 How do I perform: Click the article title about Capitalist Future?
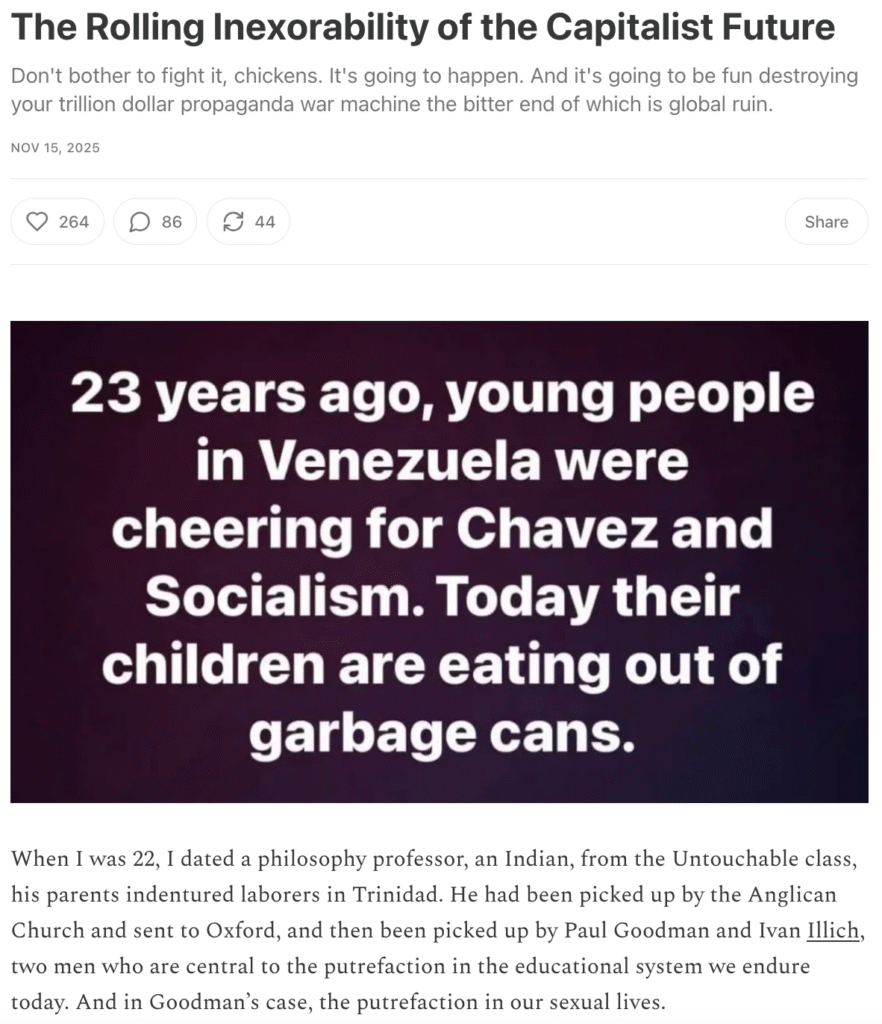point(423,27)
